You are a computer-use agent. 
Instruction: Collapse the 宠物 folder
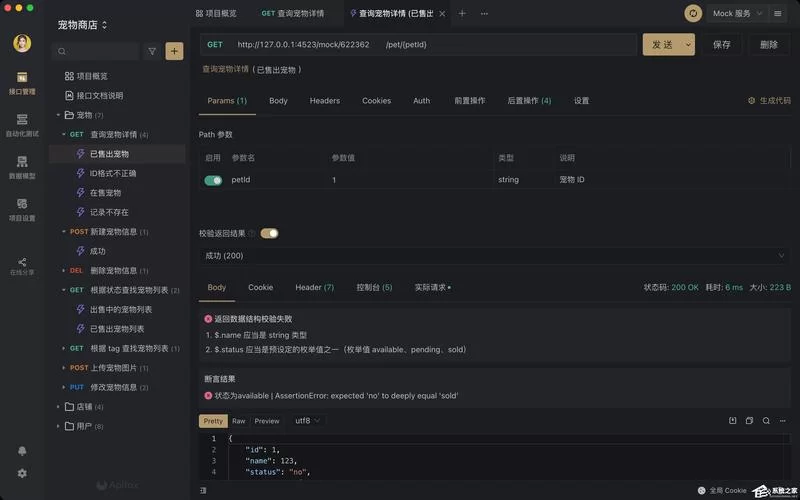[58, 115]
